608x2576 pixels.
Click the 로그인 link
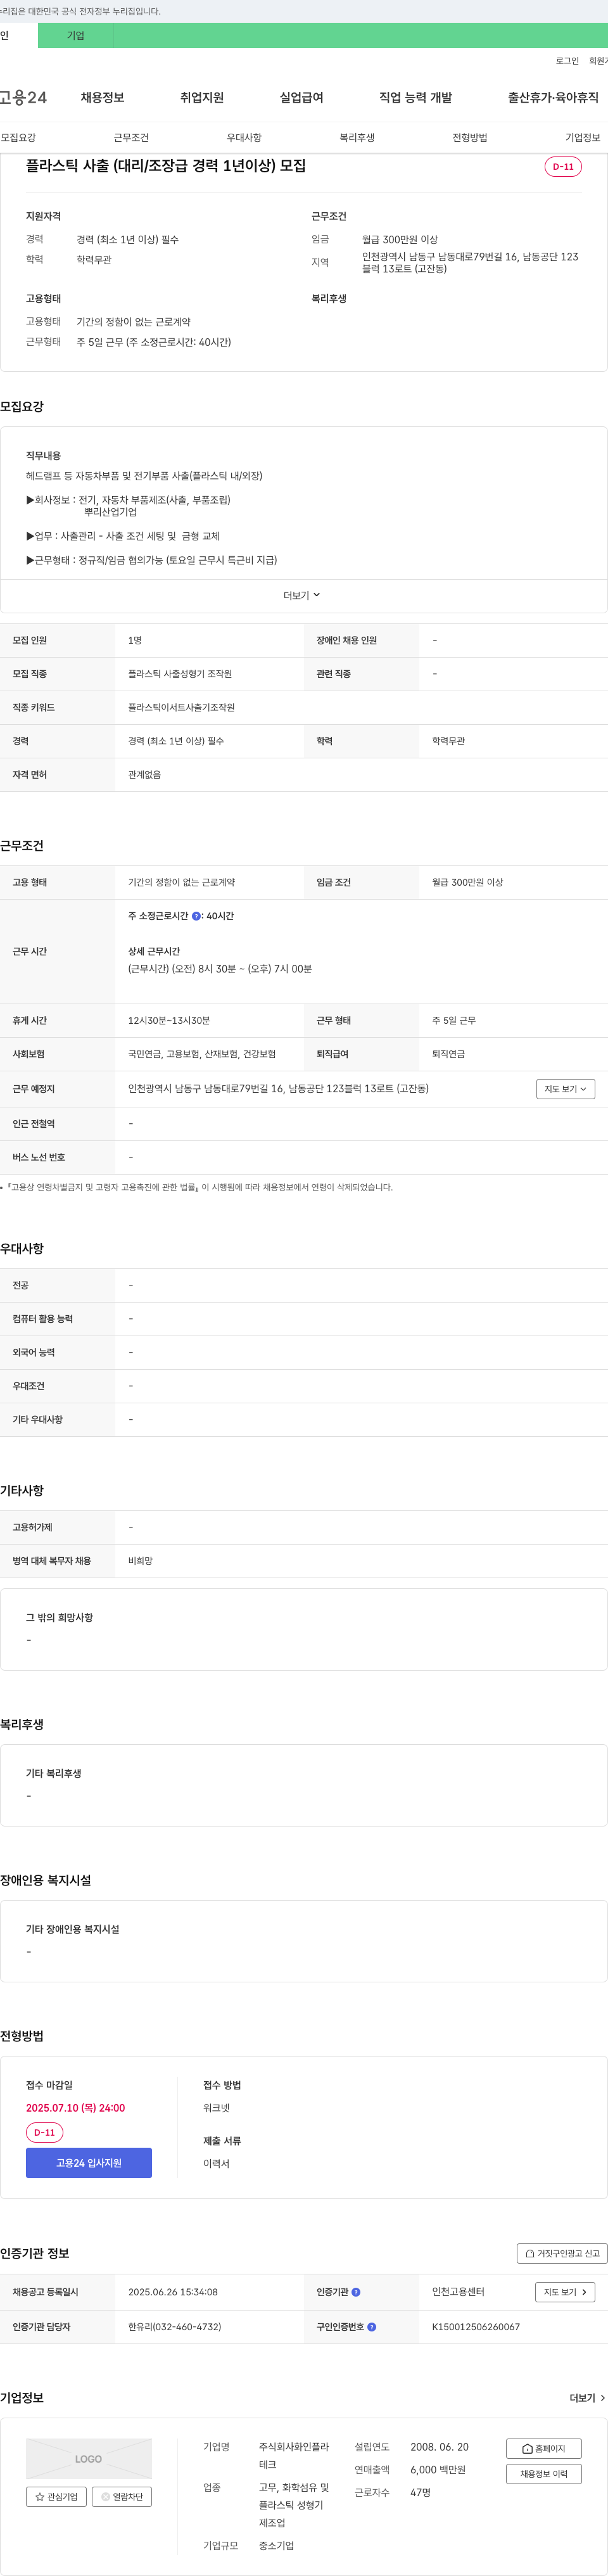coord(567,61)
